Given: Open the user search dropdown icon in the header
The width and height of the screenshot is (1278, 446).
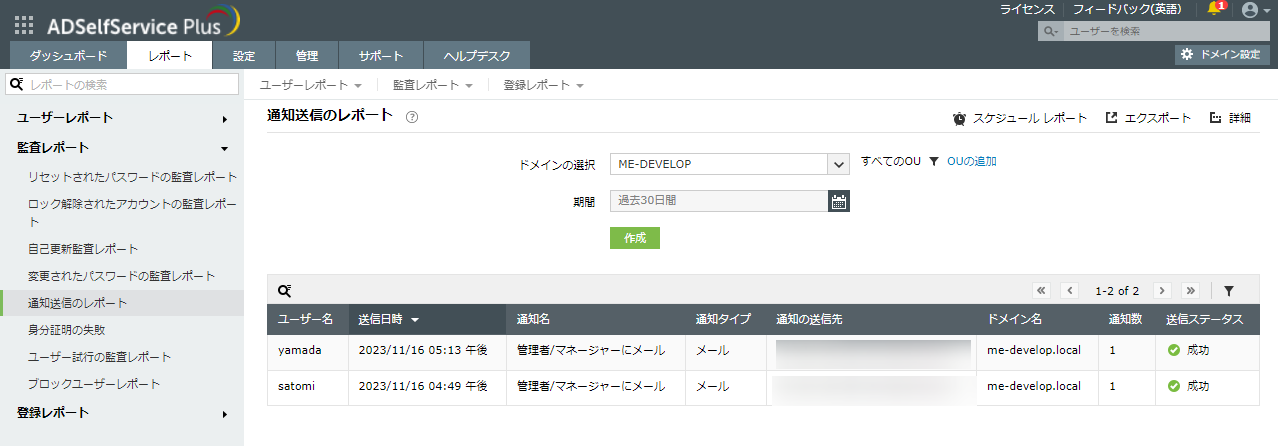Looking at the screenshot, I should [x=1050, y=32].
